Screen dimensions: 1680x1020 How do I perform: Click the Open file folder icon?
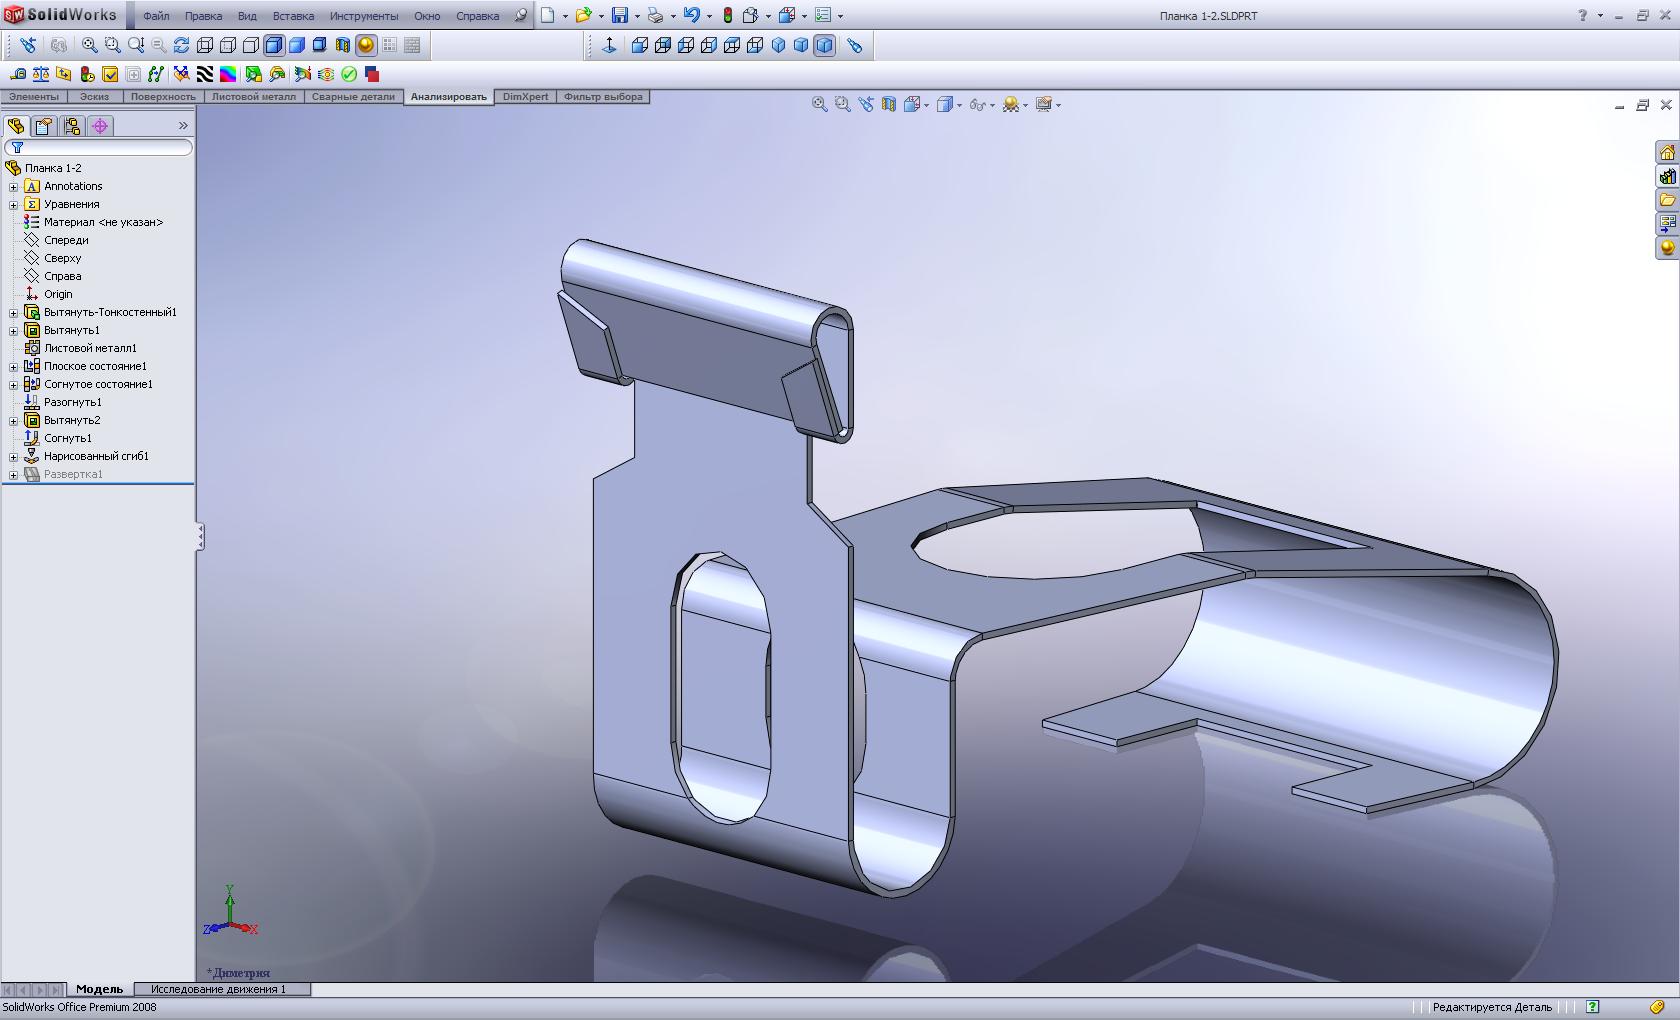(583, 15)
